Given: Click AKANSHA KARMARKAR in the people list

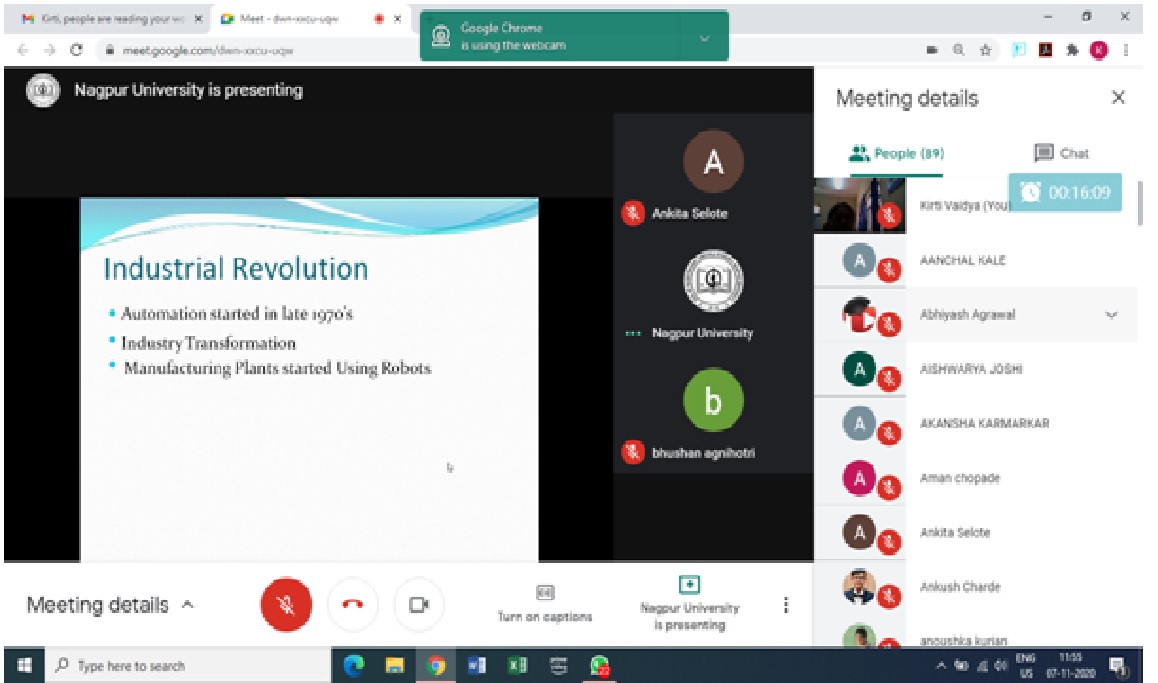Looking at the screenshot, I should point(984,424).
